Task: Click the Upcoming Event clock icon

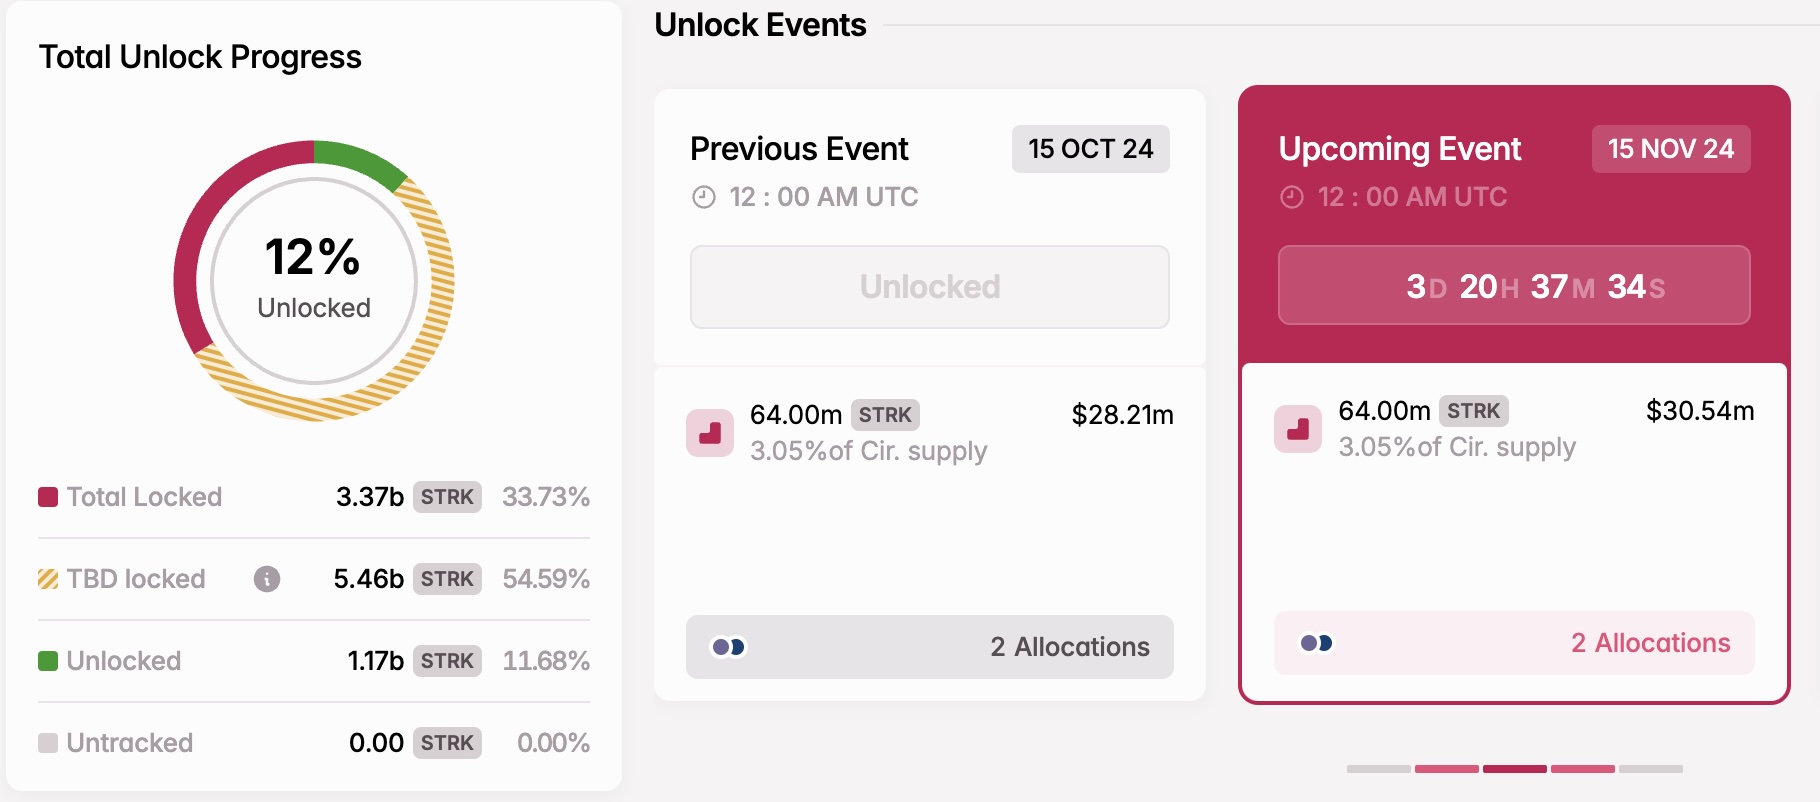Action: [1292, 197]
